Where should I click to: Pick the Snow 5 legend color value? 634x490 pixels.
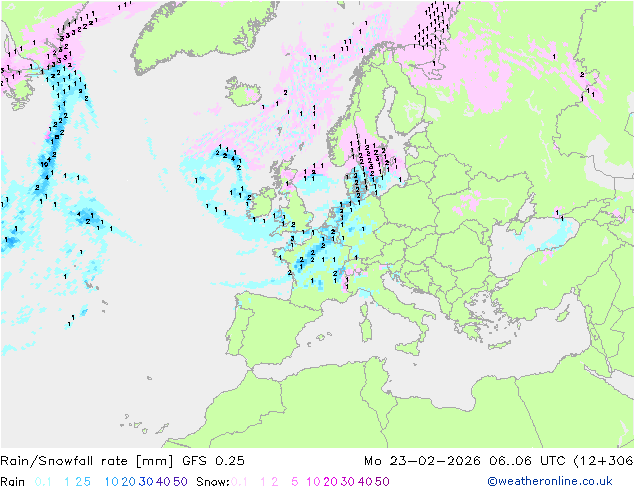click(x=295, y=482)
